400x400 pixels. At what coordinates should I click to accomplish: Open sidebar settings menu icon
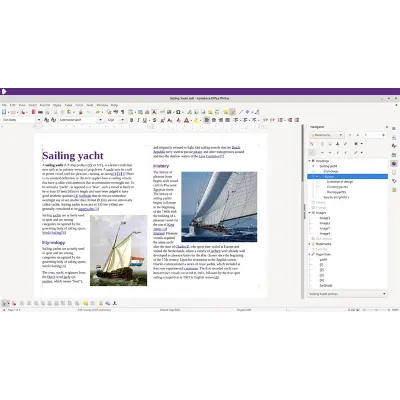(x=394, y=128)
